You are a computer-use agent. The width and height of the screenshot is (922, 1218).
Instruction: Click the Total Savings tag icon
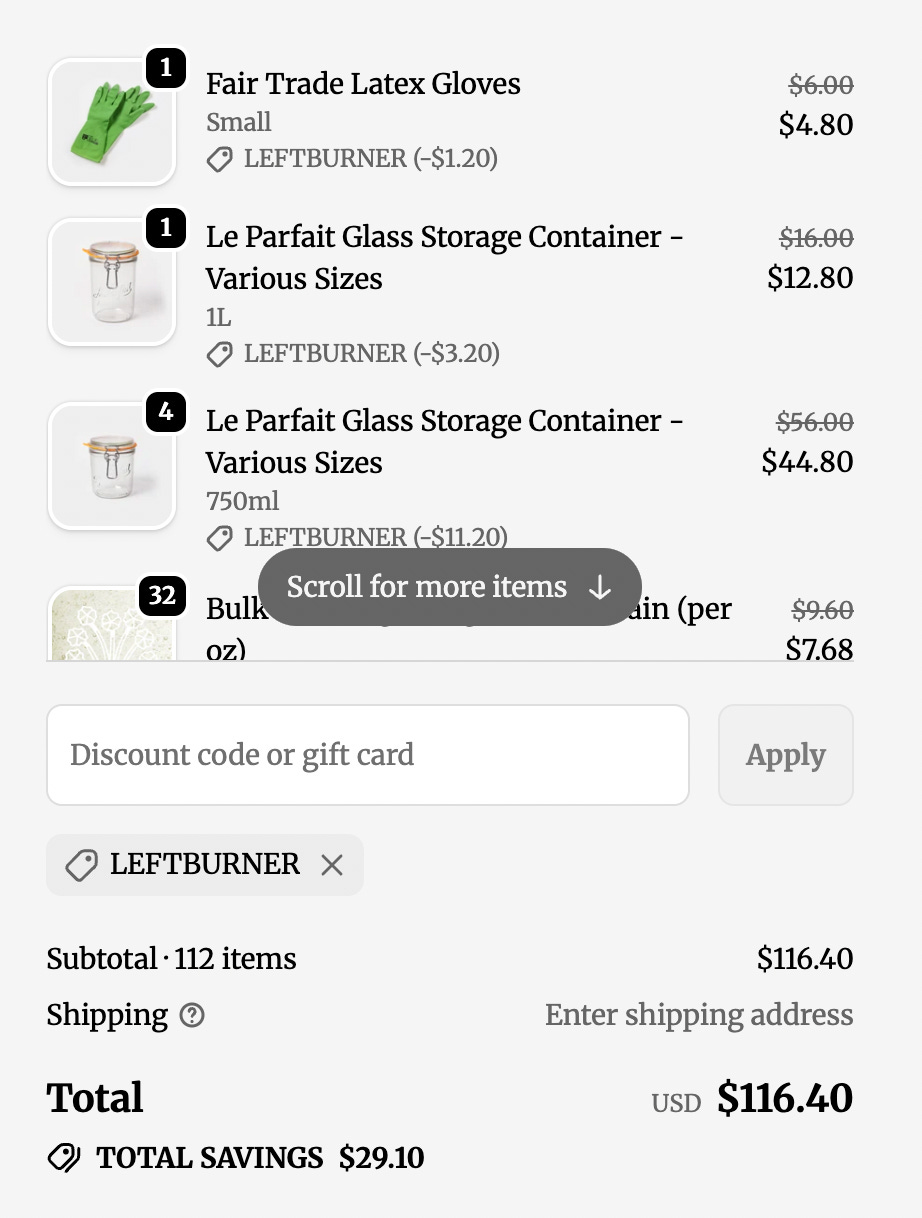click(x=64, y=1158)
